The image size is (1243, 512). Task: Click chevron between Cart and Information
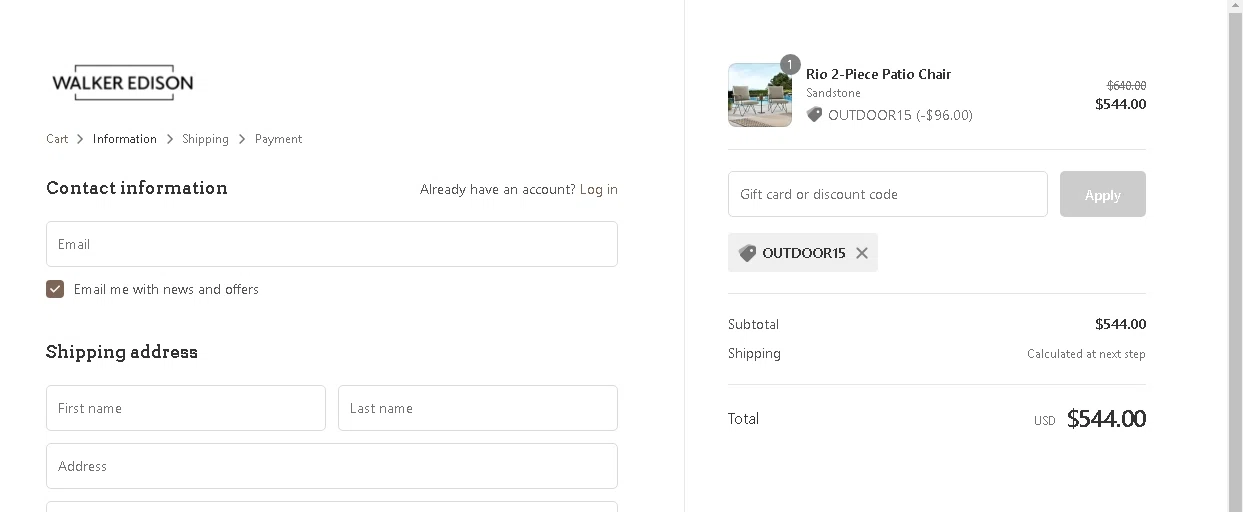(80, 139)
